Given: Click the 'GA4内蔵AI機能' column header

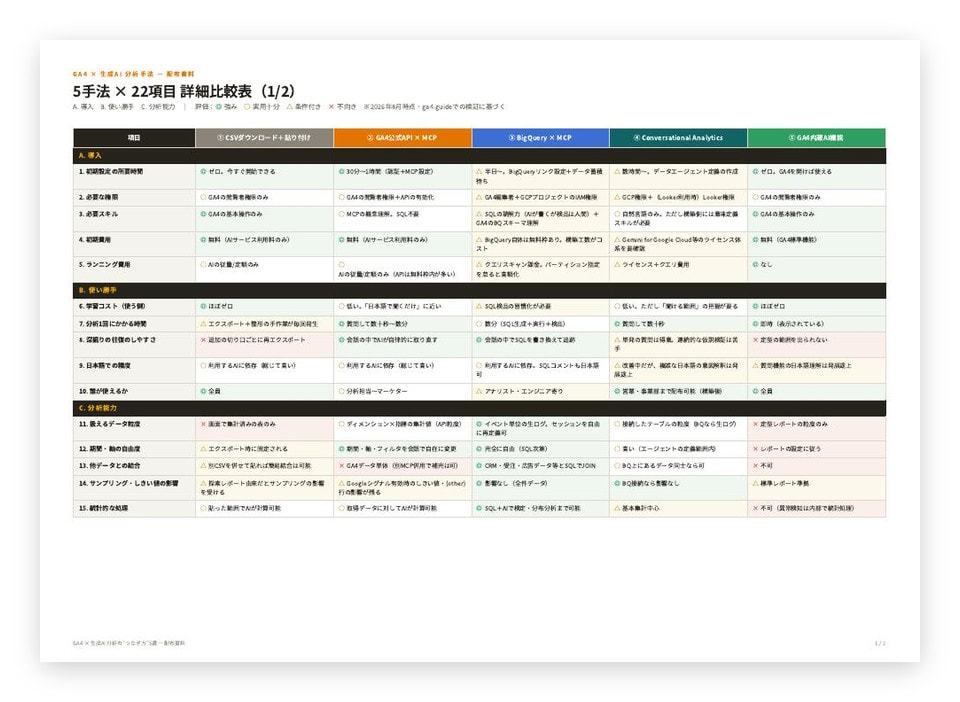Looking at the screenshot, I should [x=816, y=138].
